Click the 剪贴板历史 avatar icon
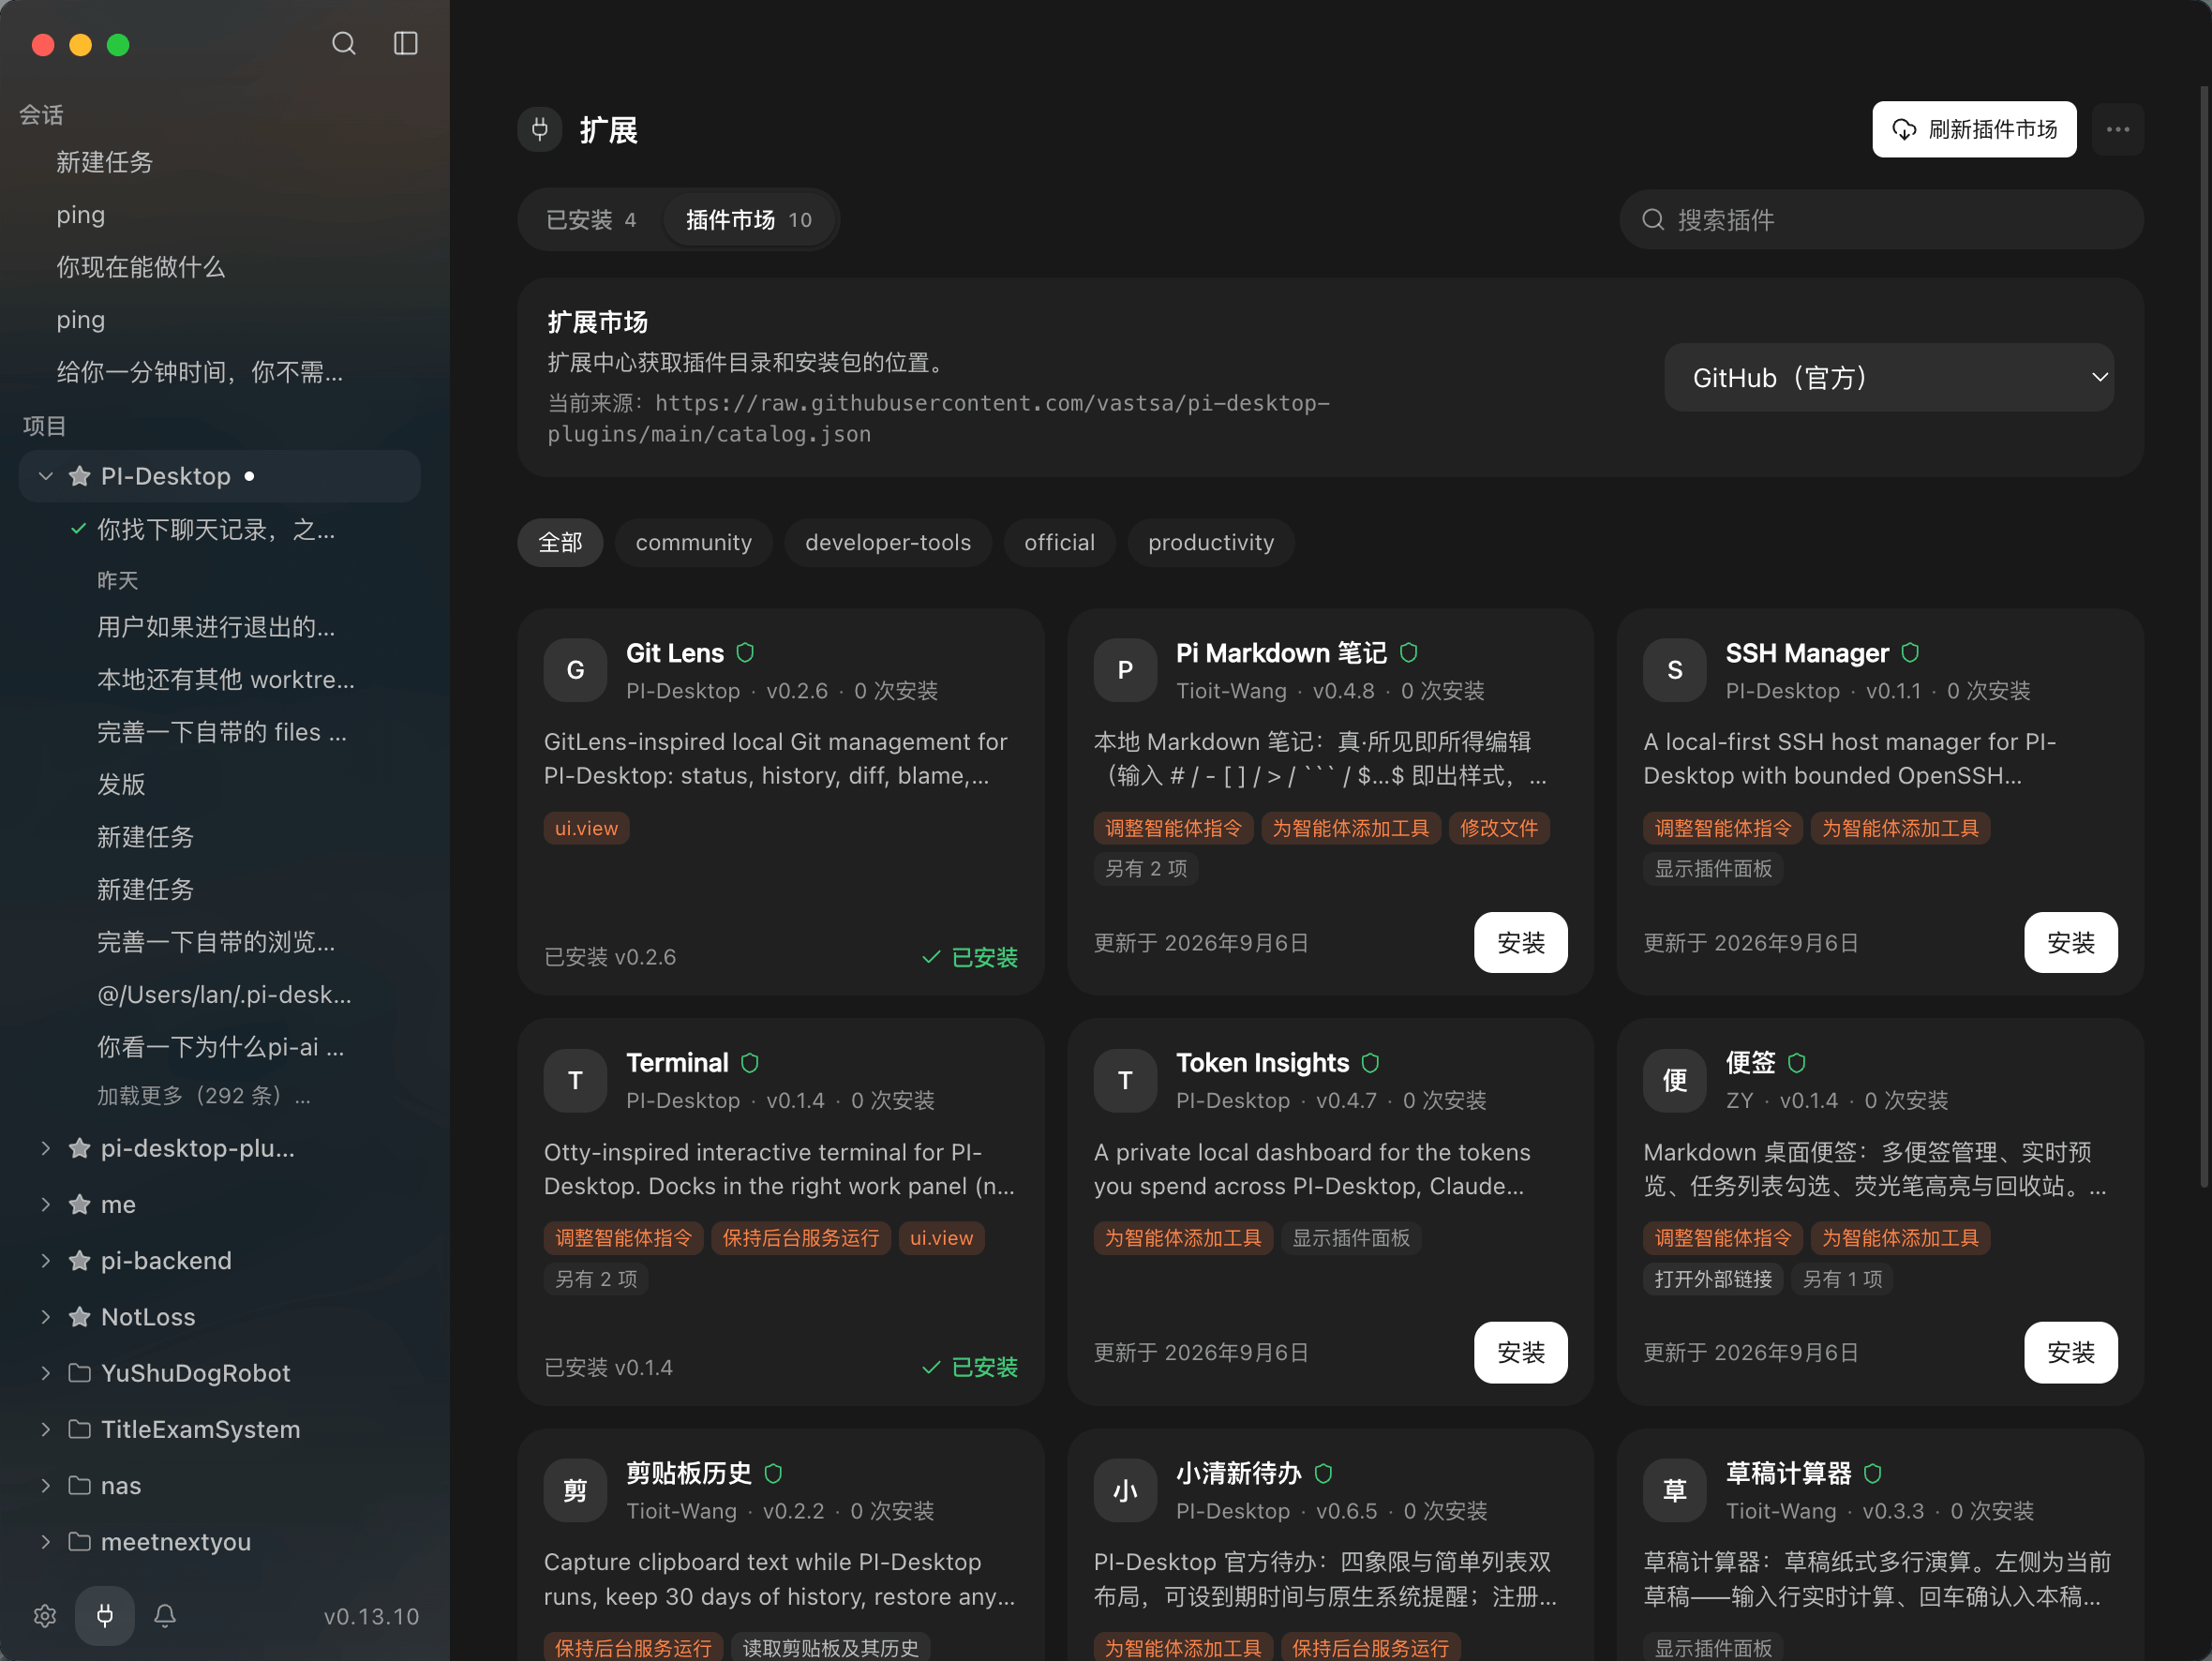The image size is (2212, 1661). pos(575,1490)
